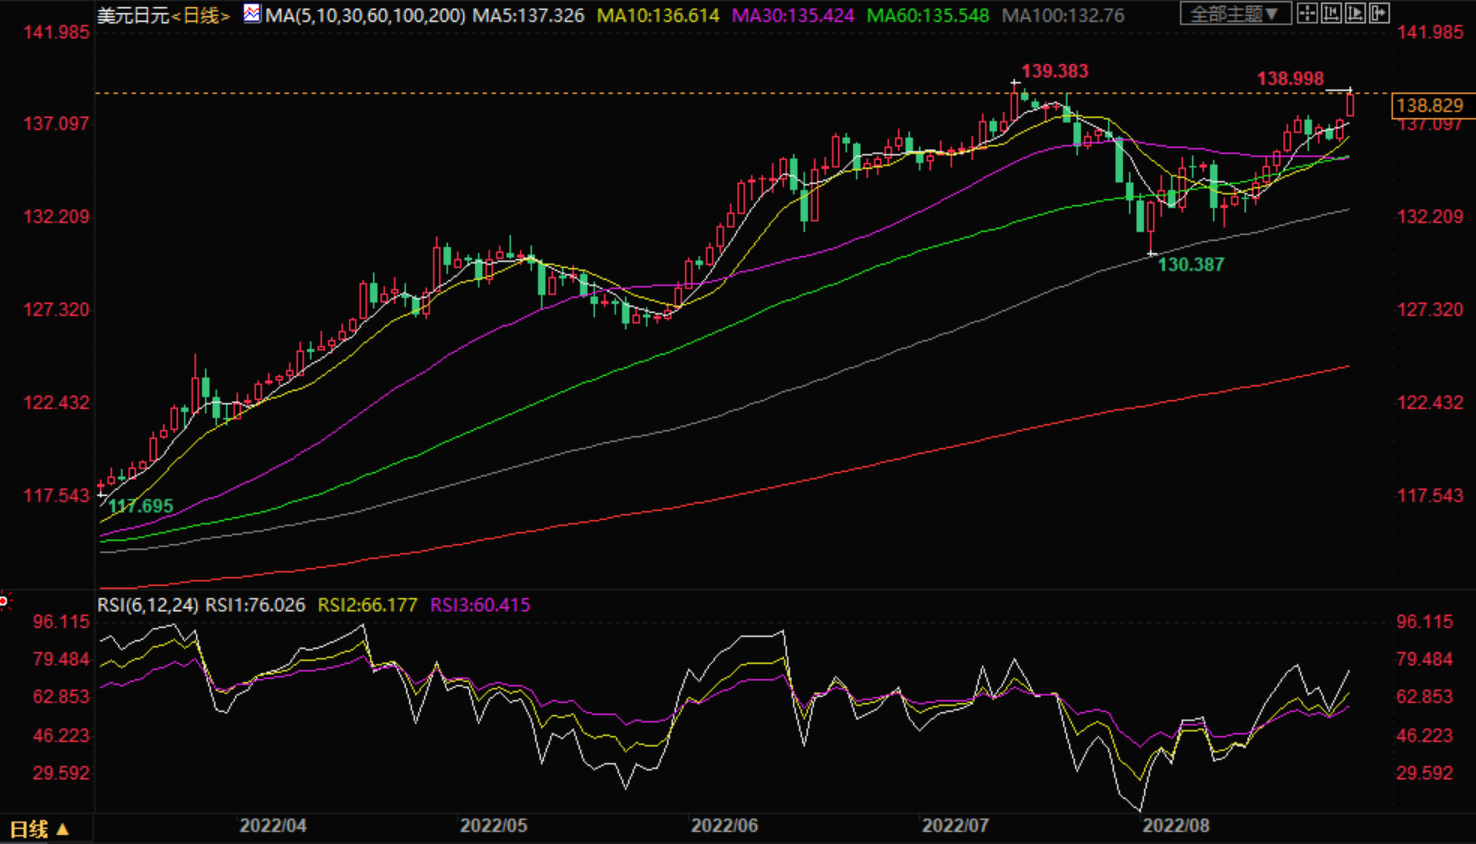Screen dimensions: 1476x844
Task: Click the RSI(6,12,24) parameters label
Action: (147, 605)
